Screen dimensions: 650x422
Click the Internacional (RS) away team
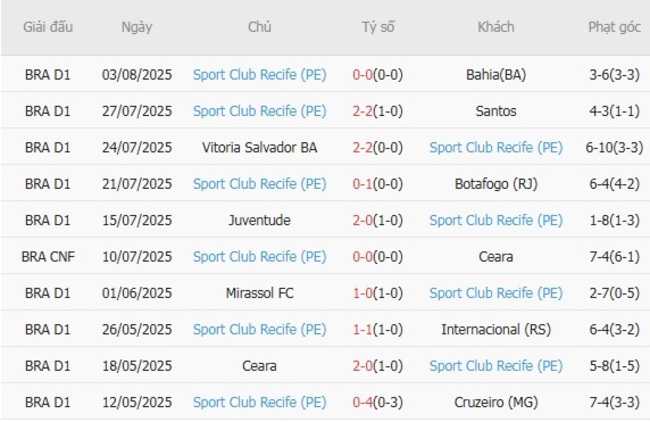coord(496,329)
